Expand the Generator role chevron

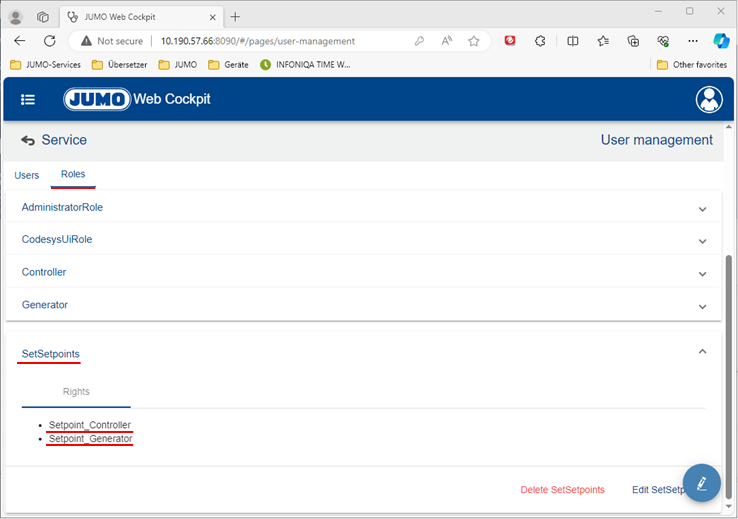pos(702,305)
